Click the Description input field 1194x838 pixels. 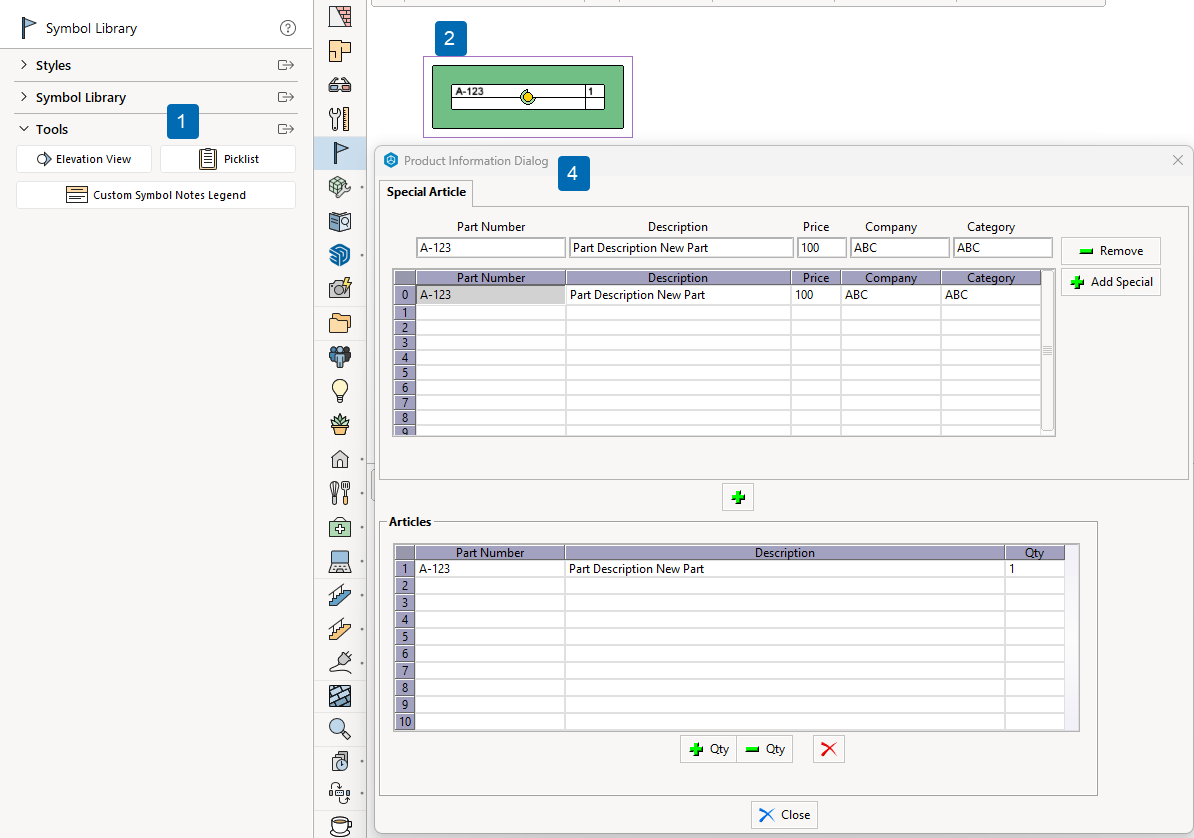[x=681, y=248]
